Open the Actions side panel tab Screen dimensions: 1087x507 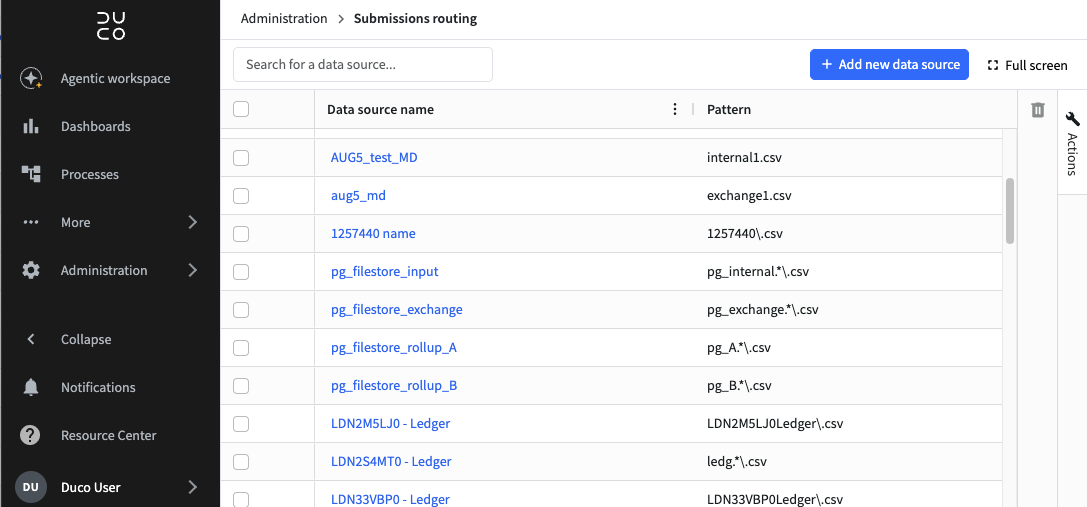(x=1072, y=143)
